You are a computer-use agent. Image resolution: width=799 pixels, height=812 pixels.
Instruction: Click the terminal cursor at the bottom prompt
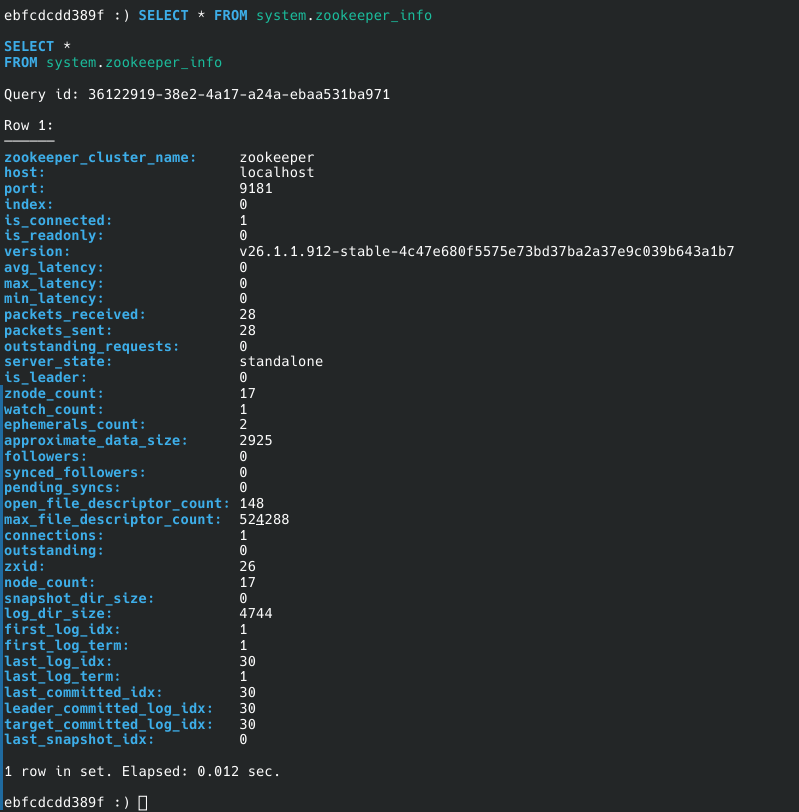tap(143, 802)
